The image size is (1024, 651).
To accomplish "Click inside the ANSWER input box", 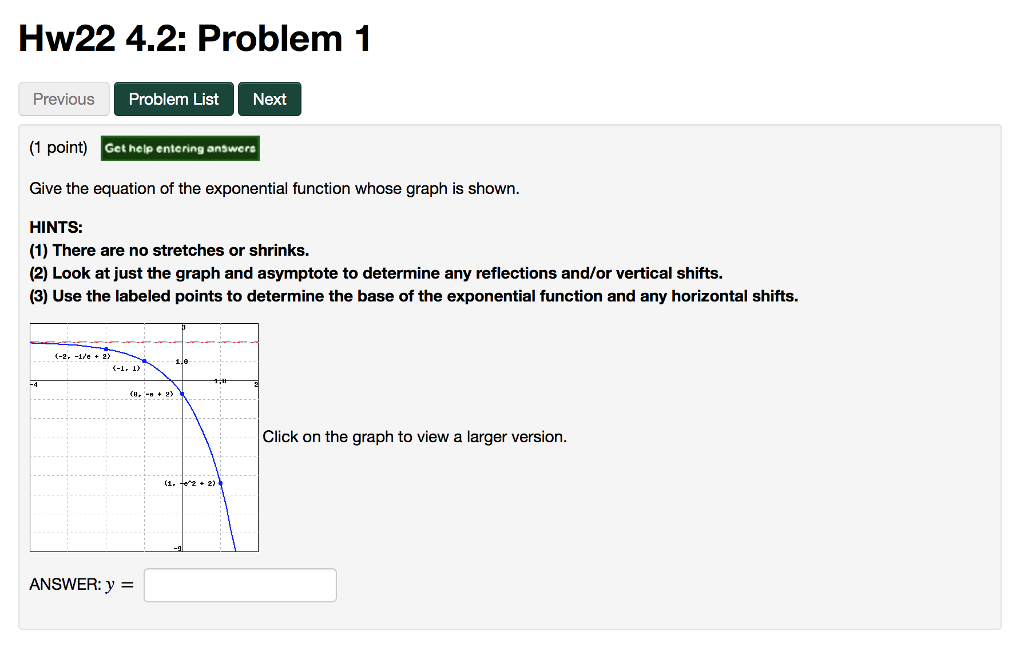I will click(239, 584).
